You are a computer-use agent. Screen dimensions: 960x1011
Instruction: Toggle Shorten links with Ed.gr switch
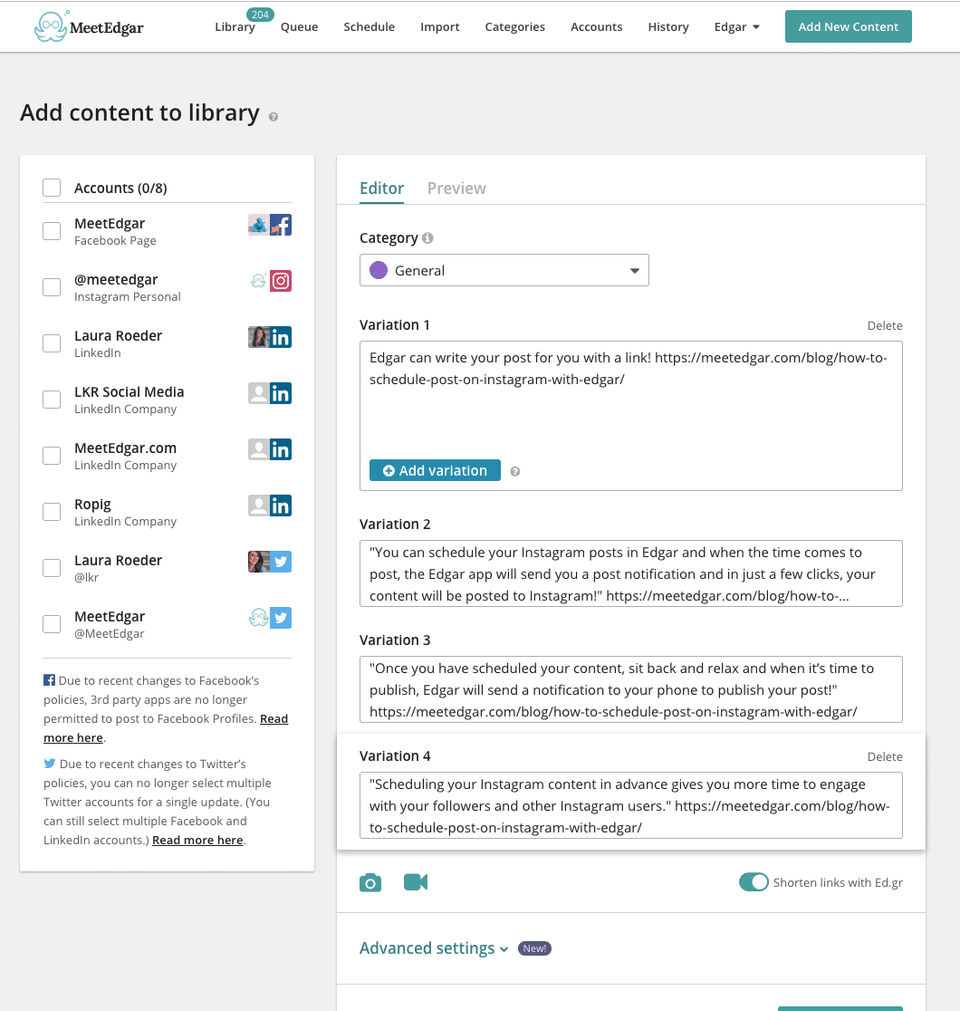click(x=754, y=882)
